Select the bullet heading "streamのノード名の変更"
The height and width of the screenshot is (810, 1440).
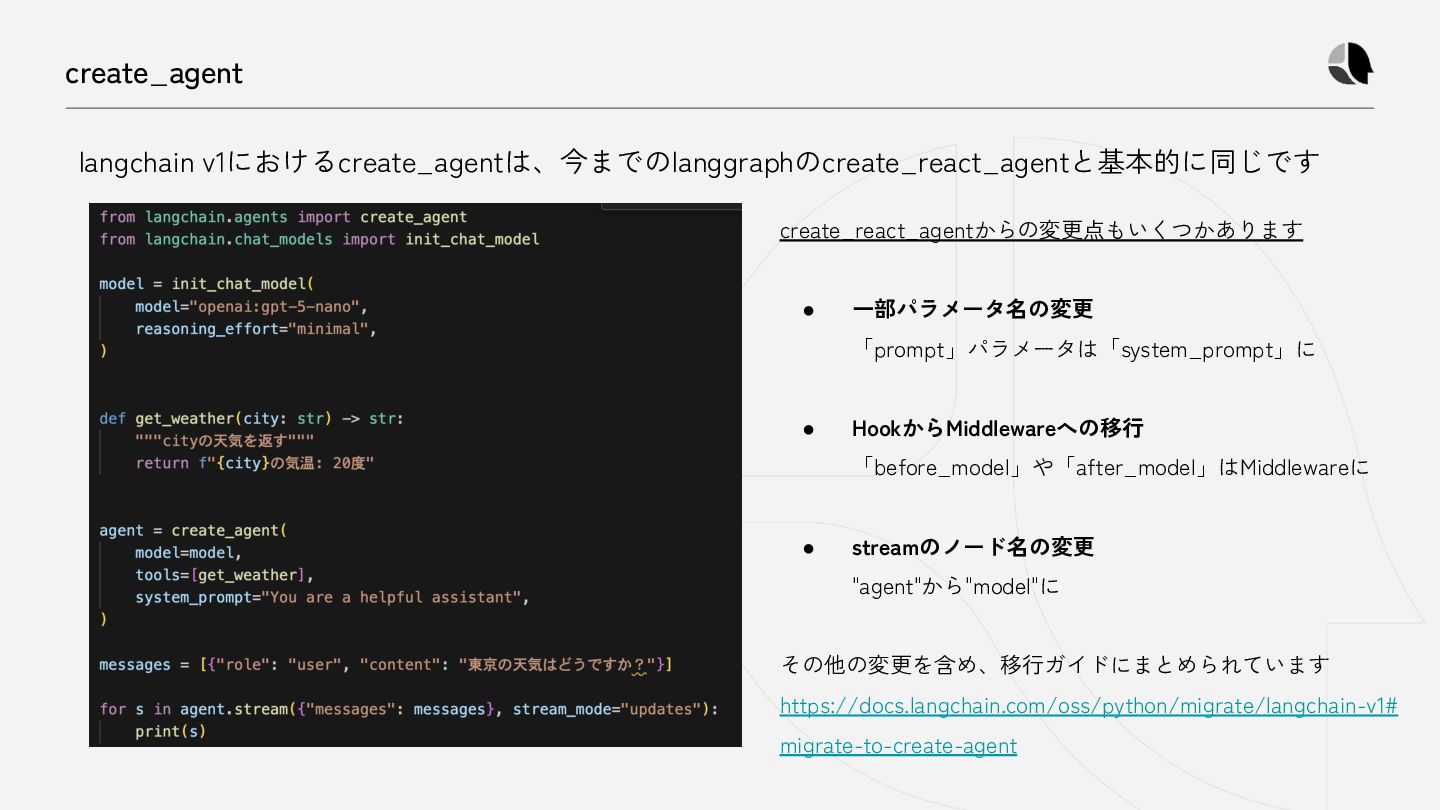(x=972, y=547)
